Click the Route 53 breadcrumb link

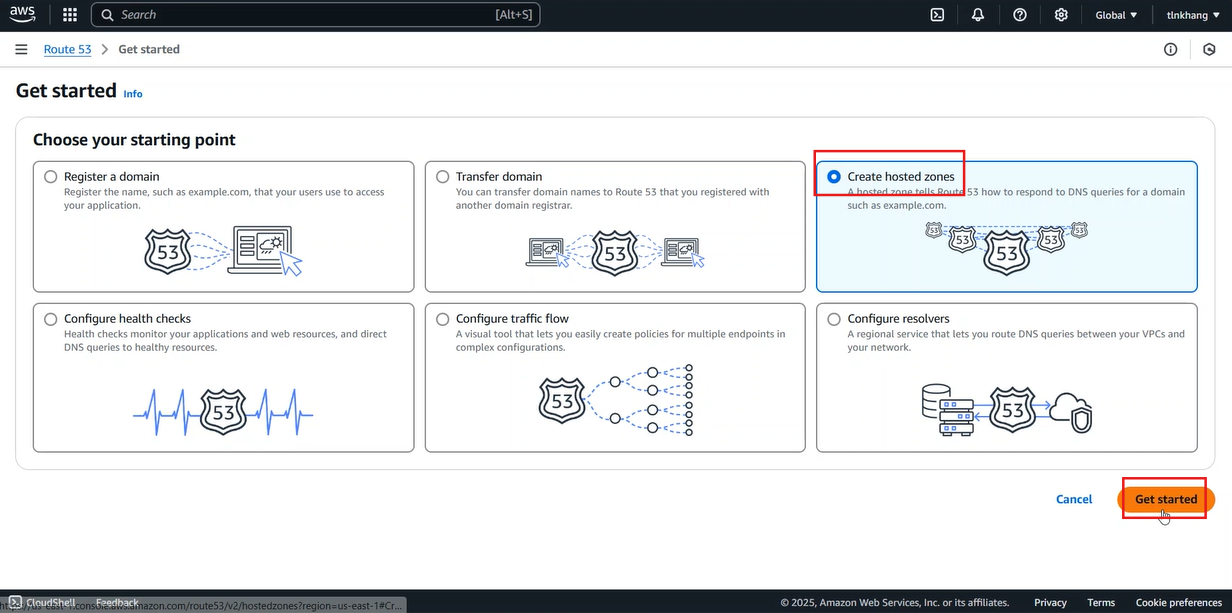click(x=67, y=49)
